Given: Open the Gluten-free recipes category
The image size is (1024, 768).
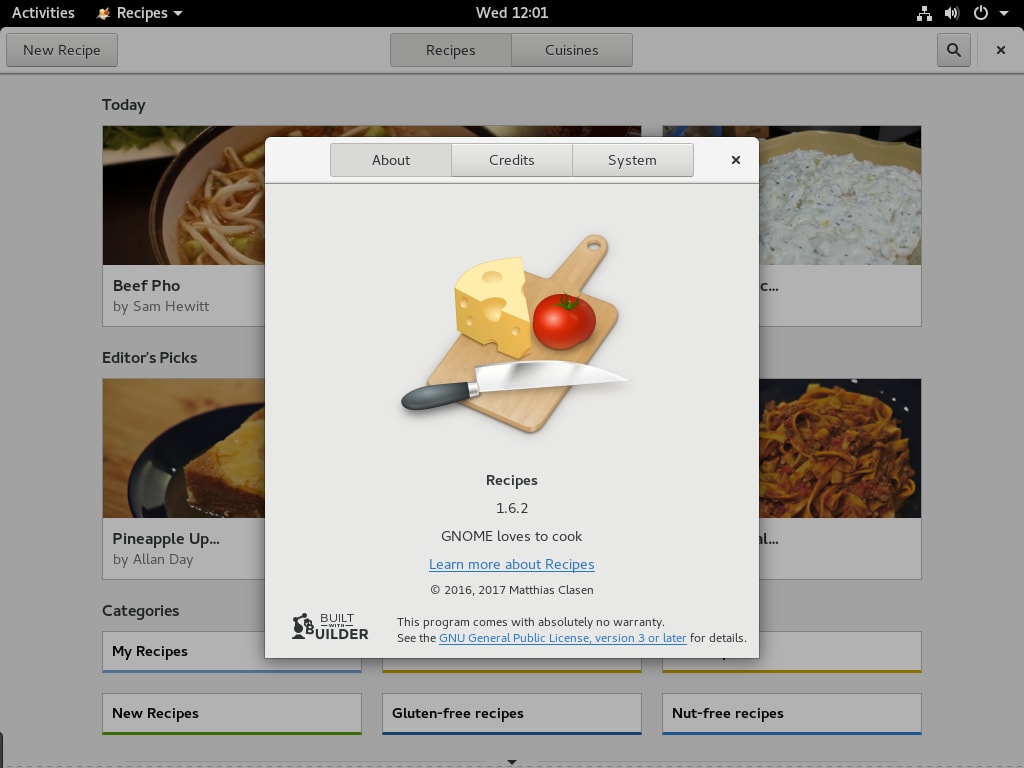Looking at the screenshot, I should click(512, 714).
